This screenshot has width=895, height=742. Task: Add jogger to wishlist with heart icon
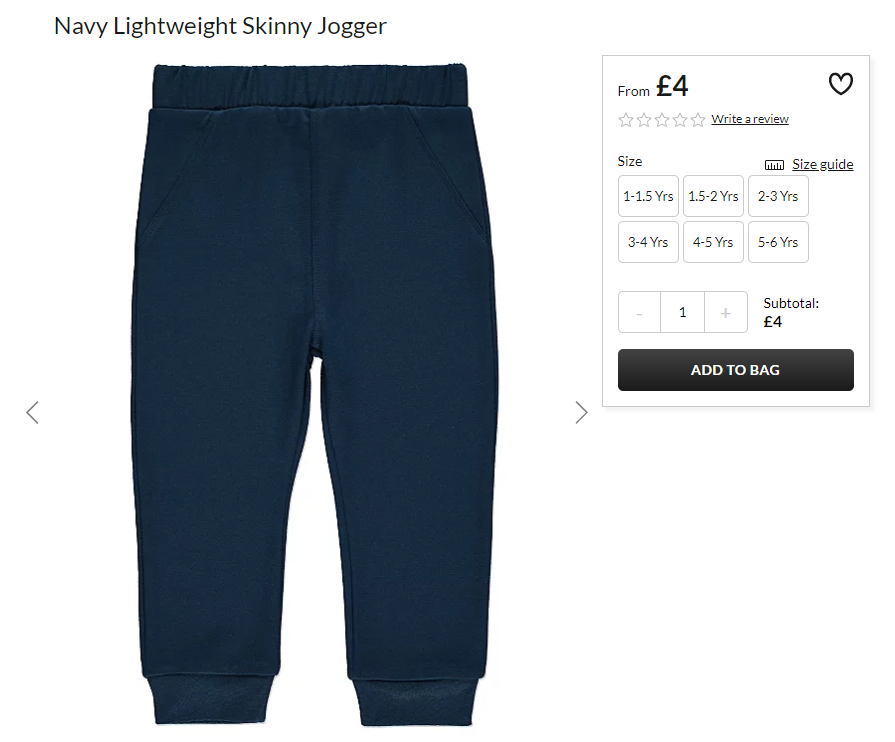pos(841,84)
